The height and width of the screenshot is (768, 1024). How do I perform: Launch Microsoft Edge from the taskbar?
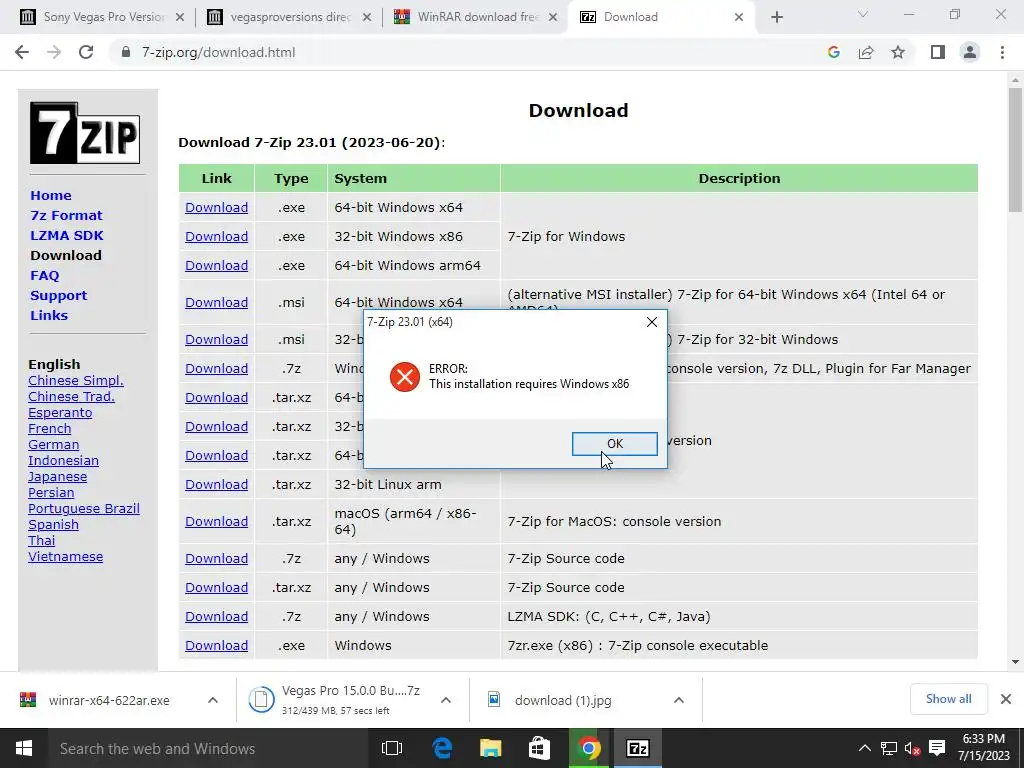(x=442, y=748)
